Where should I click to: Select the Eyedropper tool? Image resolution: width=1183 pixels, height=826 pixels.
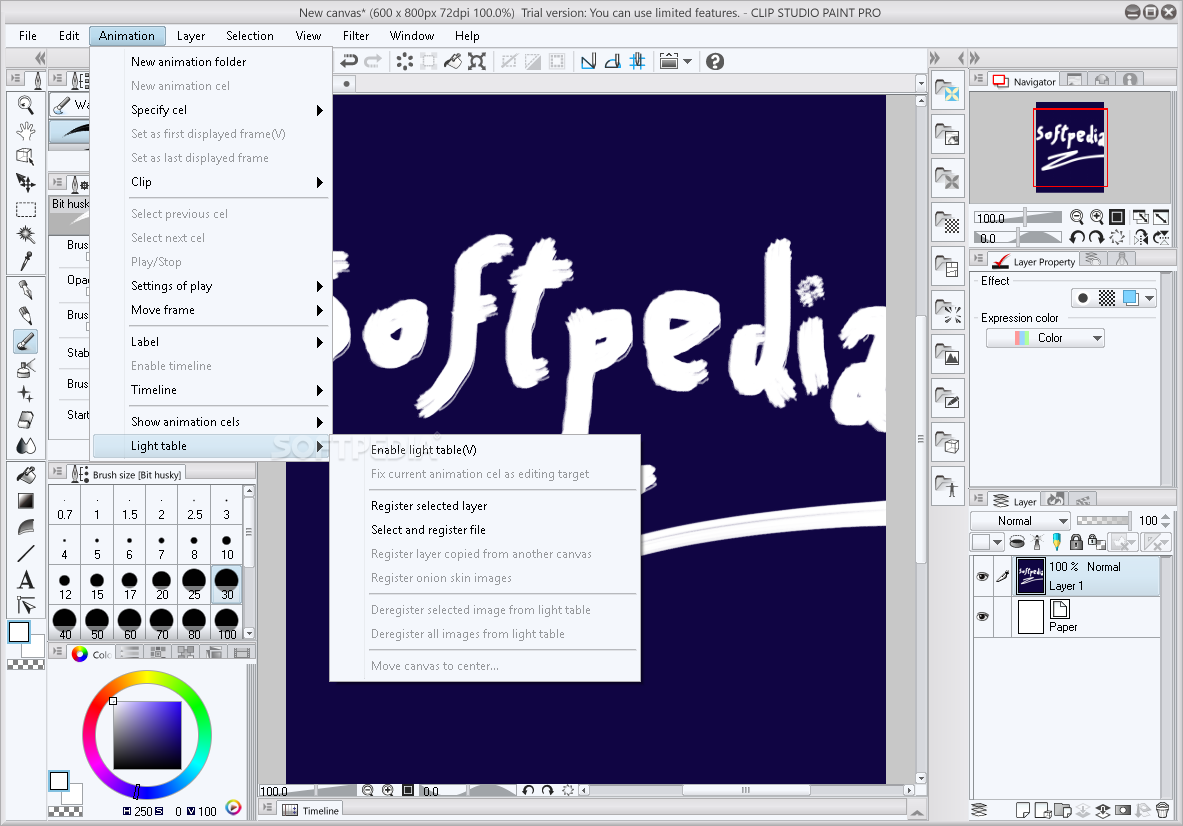(25, 260)
